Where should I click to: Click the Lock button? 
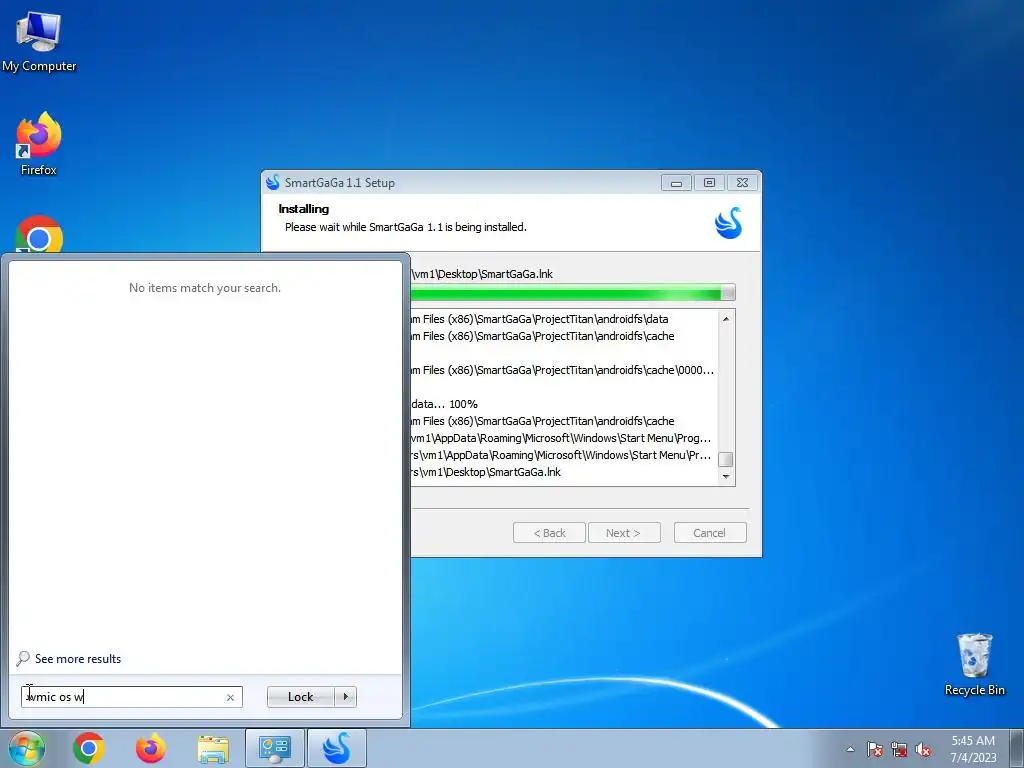tap(300, 697)
